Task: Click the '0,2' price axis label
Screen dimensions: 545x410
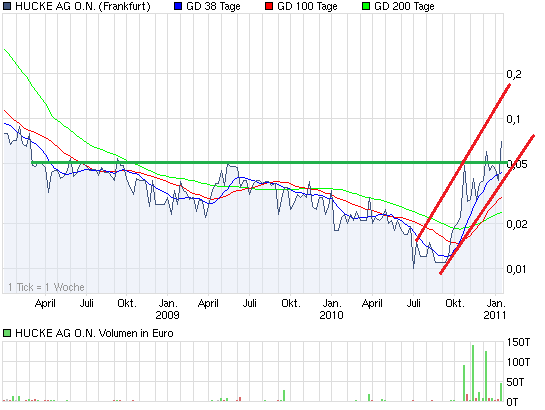Action: pos(514,74)
